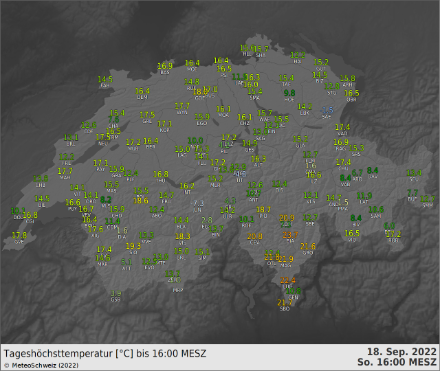Click the 22.4 reading at Lugano
This screenshot has width=440, height=371.
pos(288,280)
